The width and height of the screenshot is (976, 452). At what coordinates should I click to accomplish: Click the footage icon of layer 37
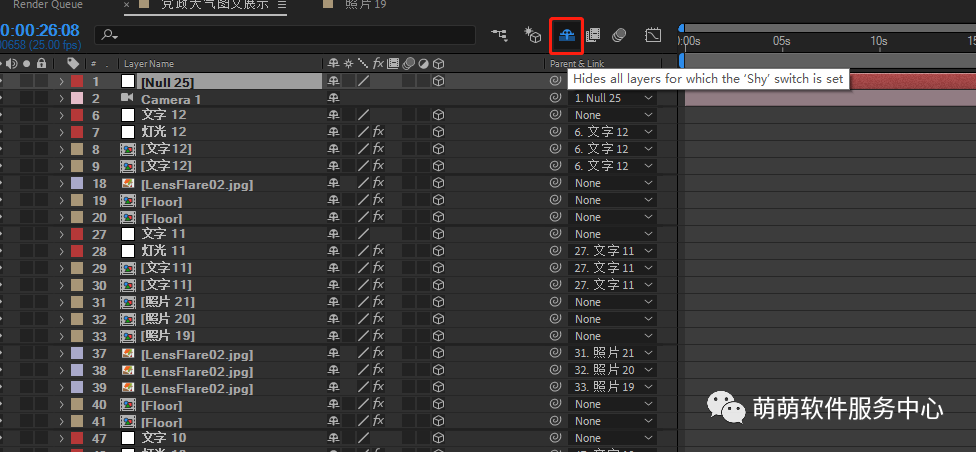click(x=128, y=354)
